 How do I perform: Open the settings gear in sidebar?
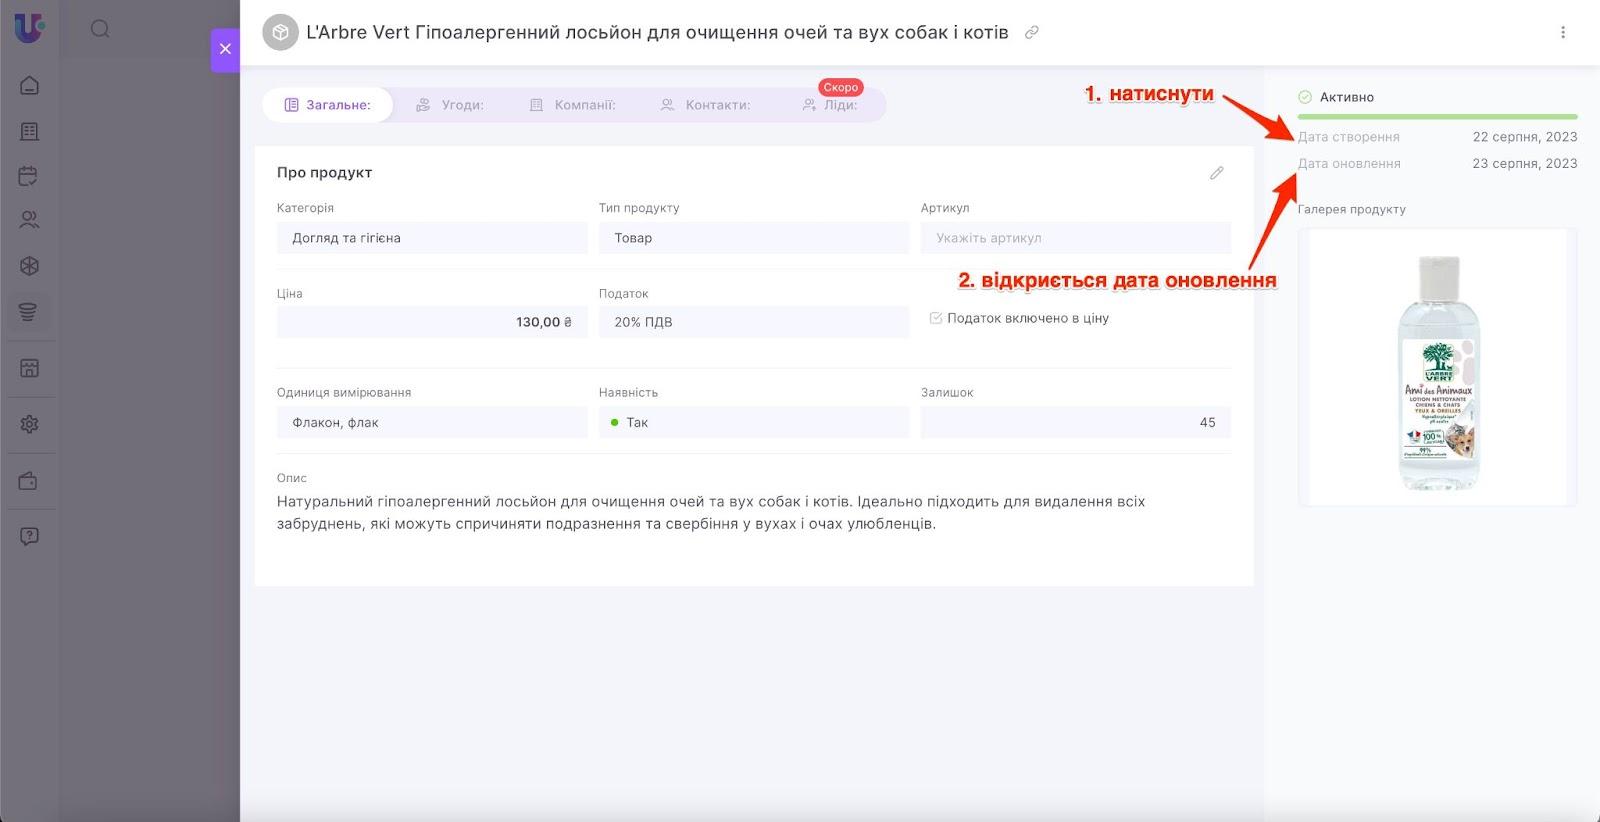coord(29,424)
